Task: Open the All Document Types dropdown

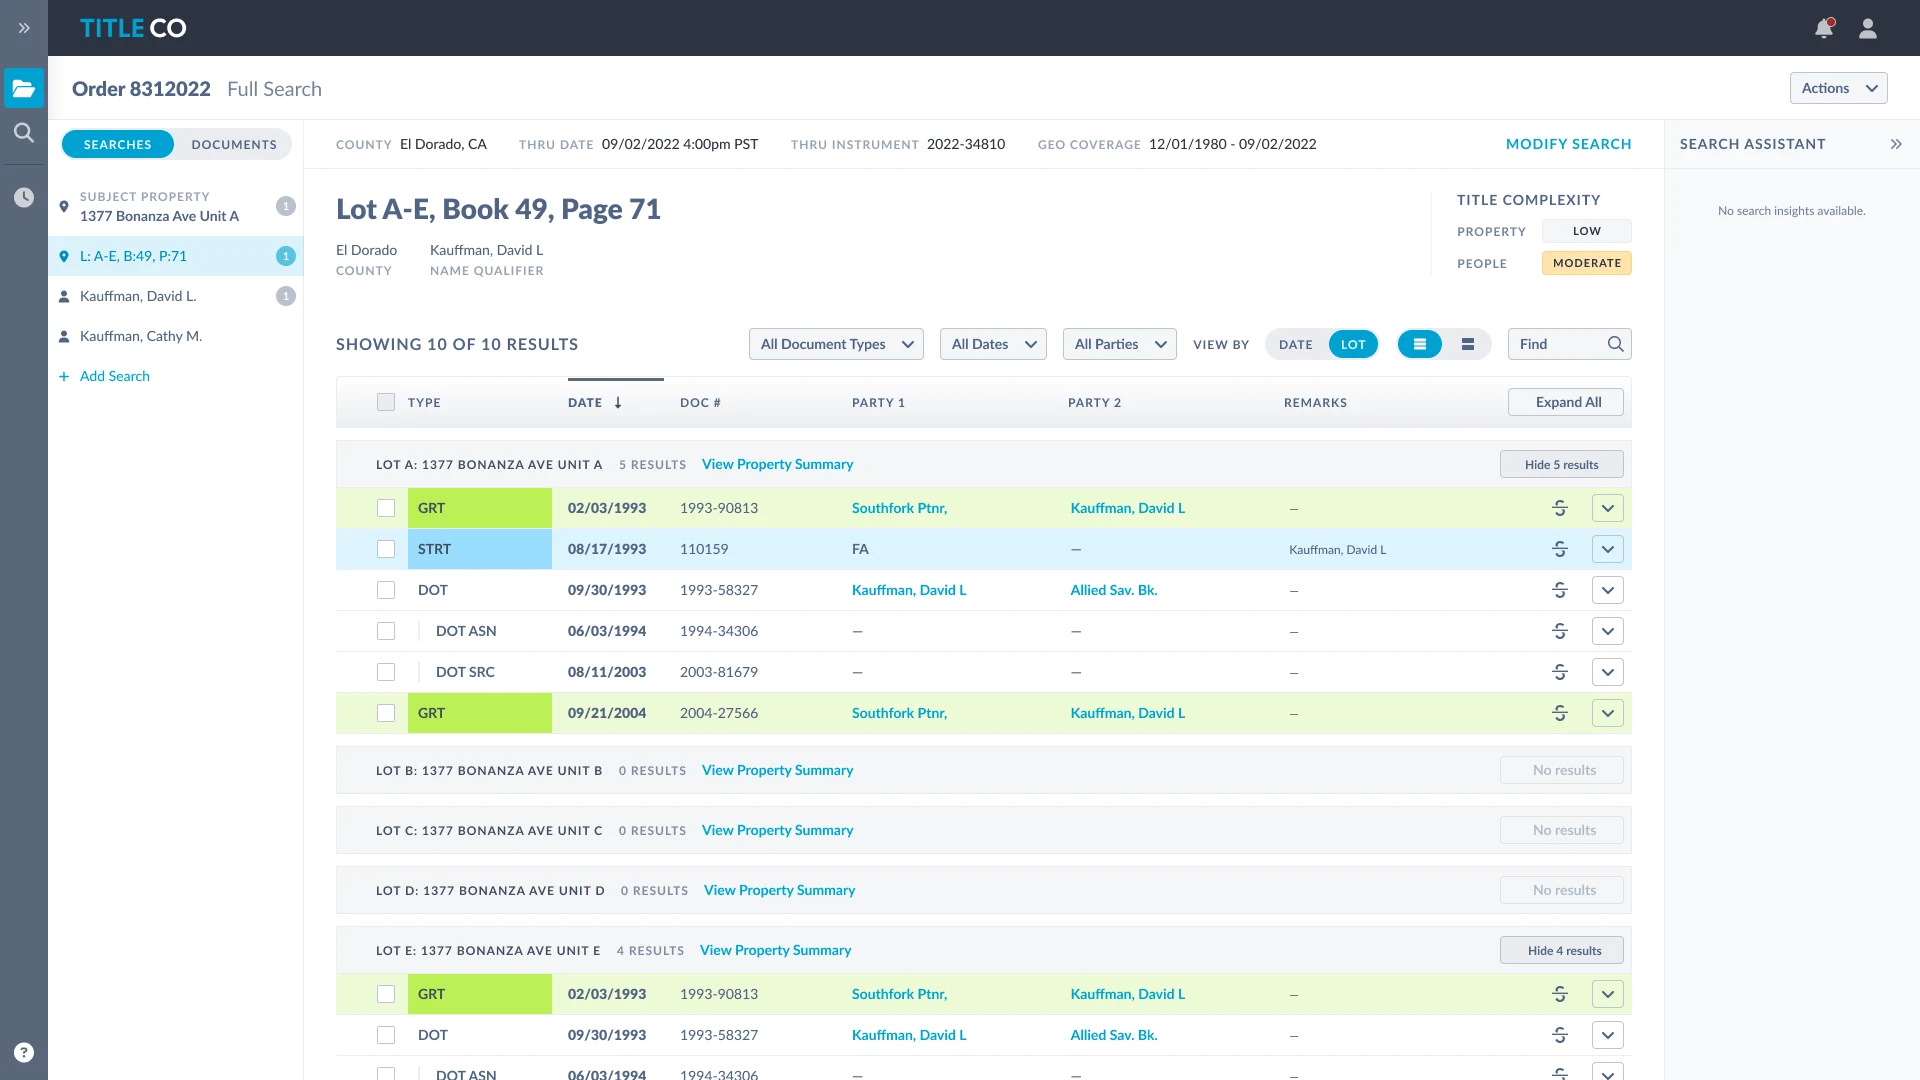Action: coord(836,344)
